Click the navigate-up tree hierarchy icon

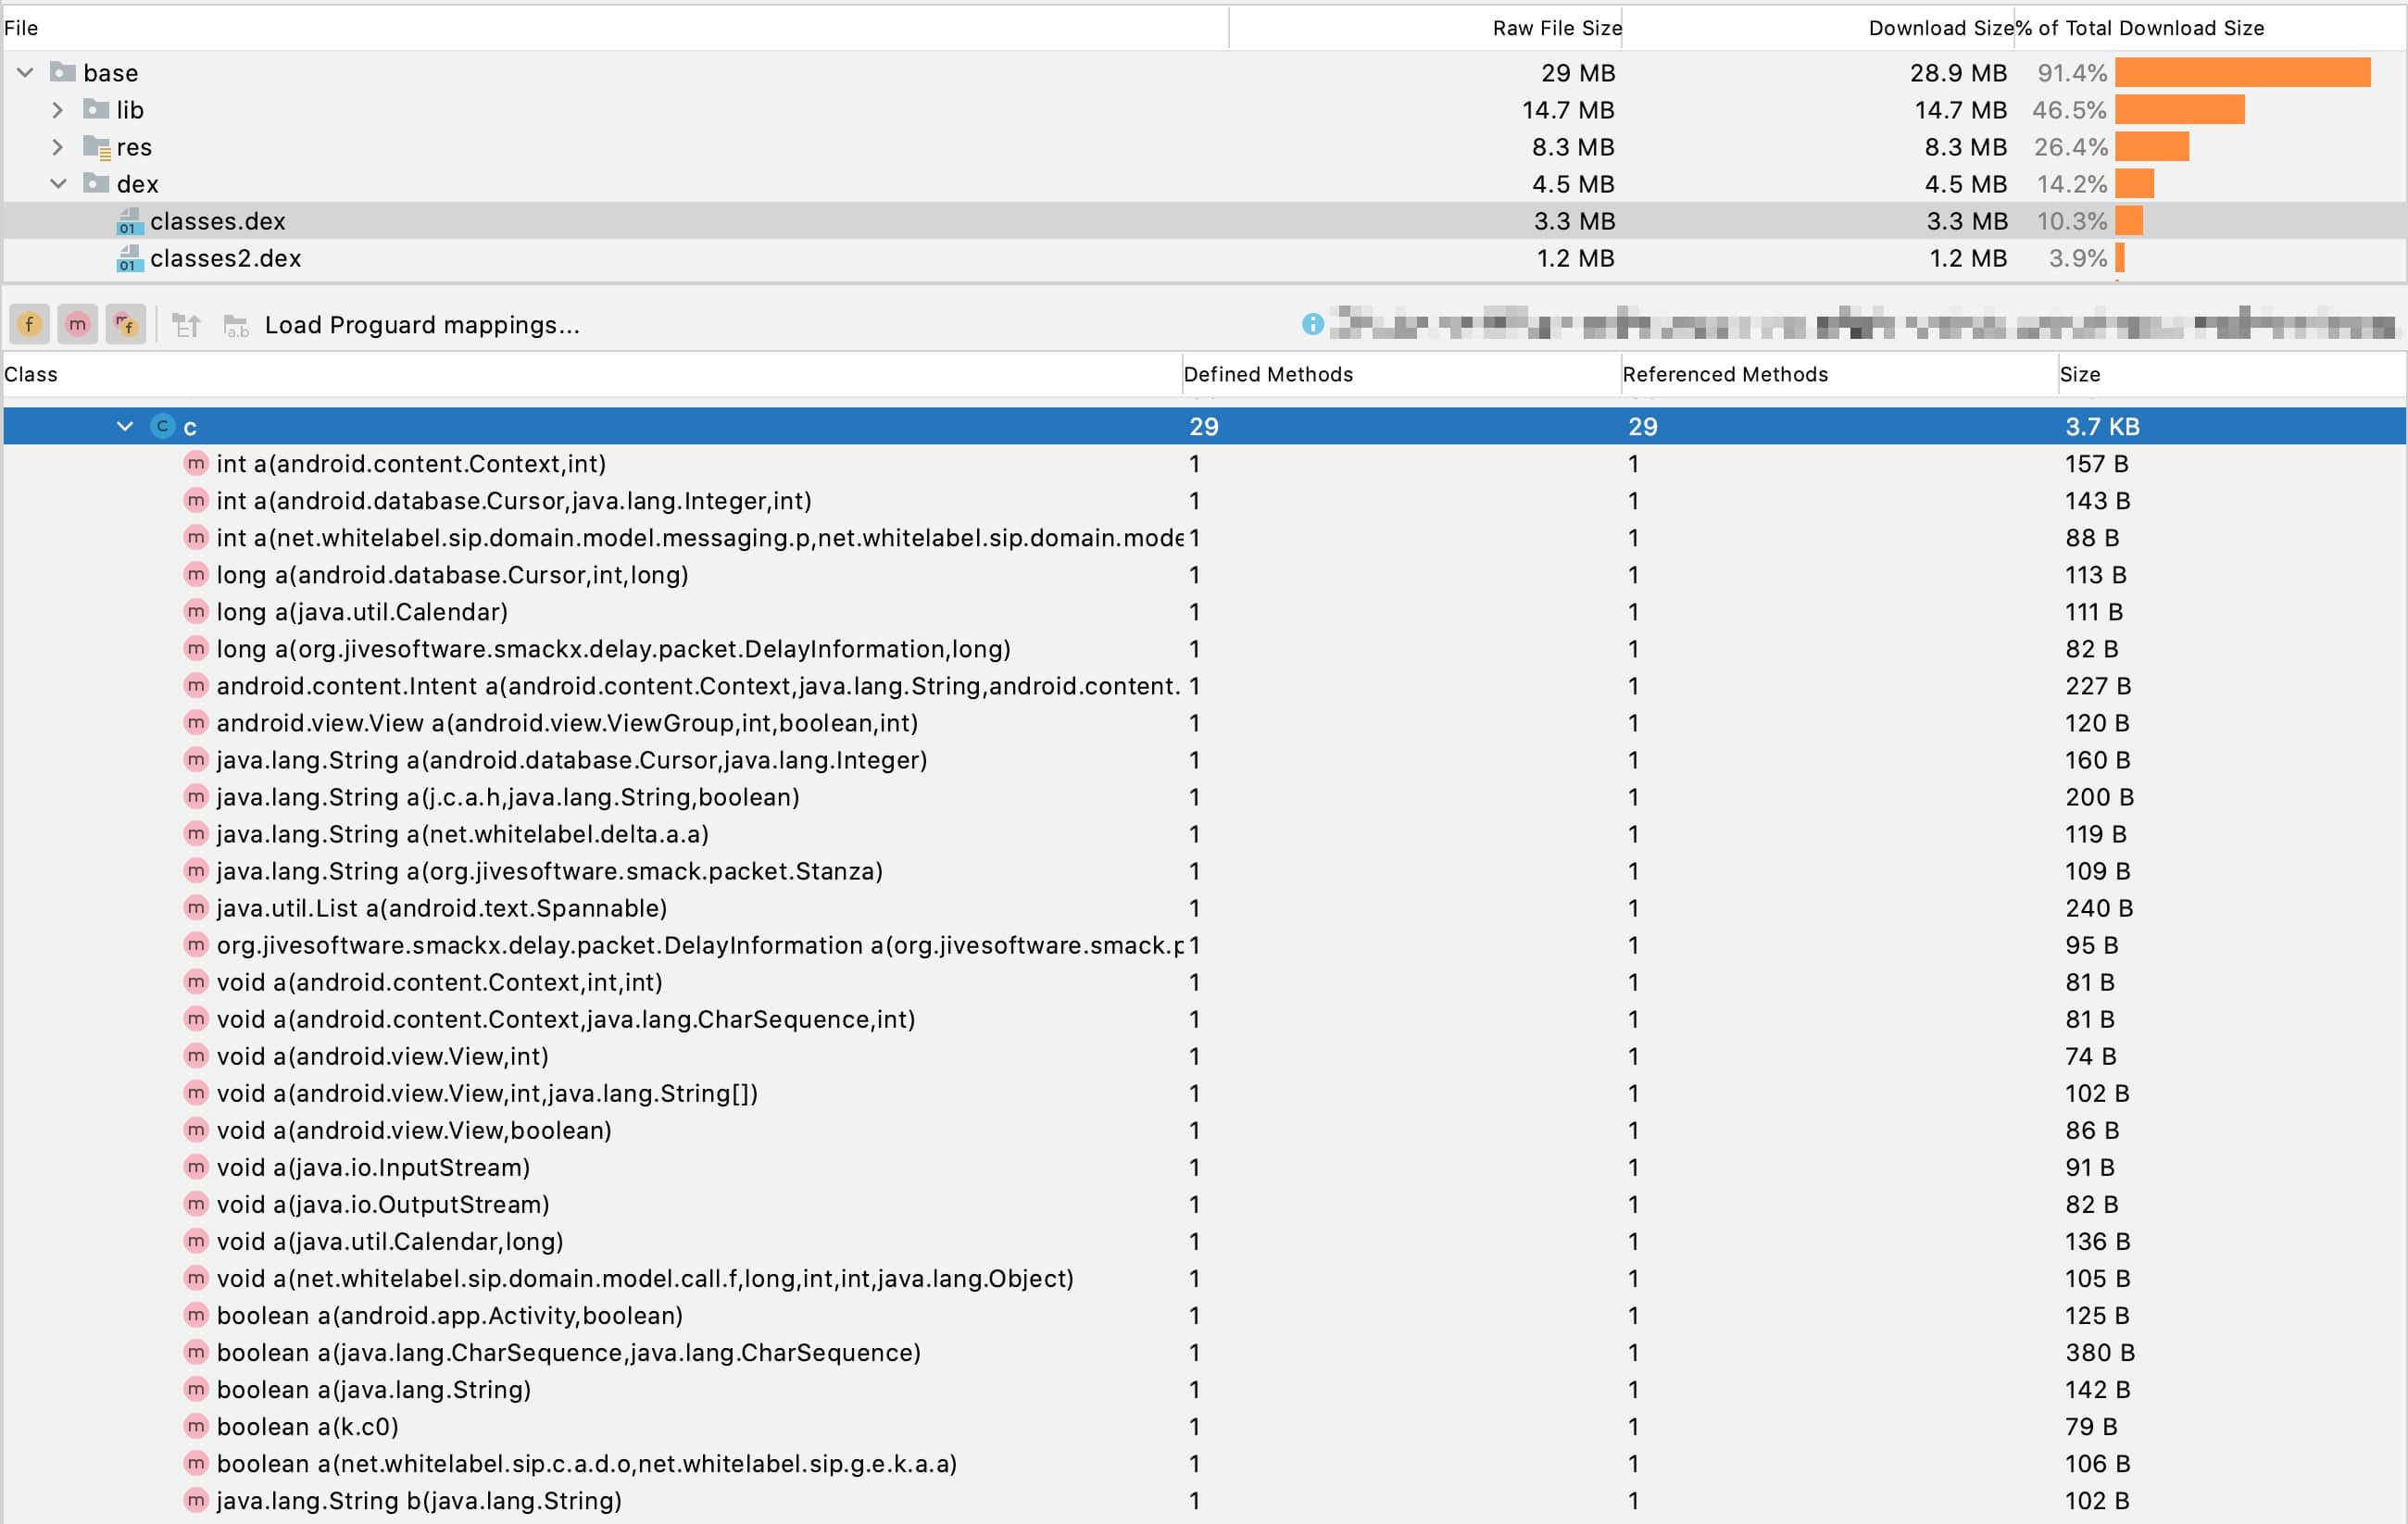coord(186,325)
